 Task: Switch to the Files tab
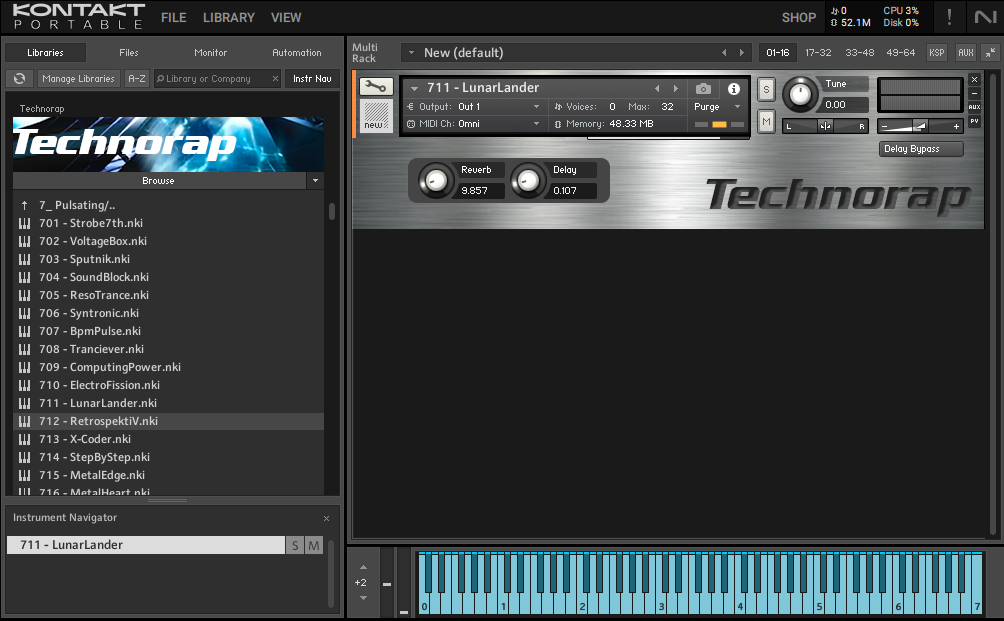pyautogui.click(x=129, y=52)
